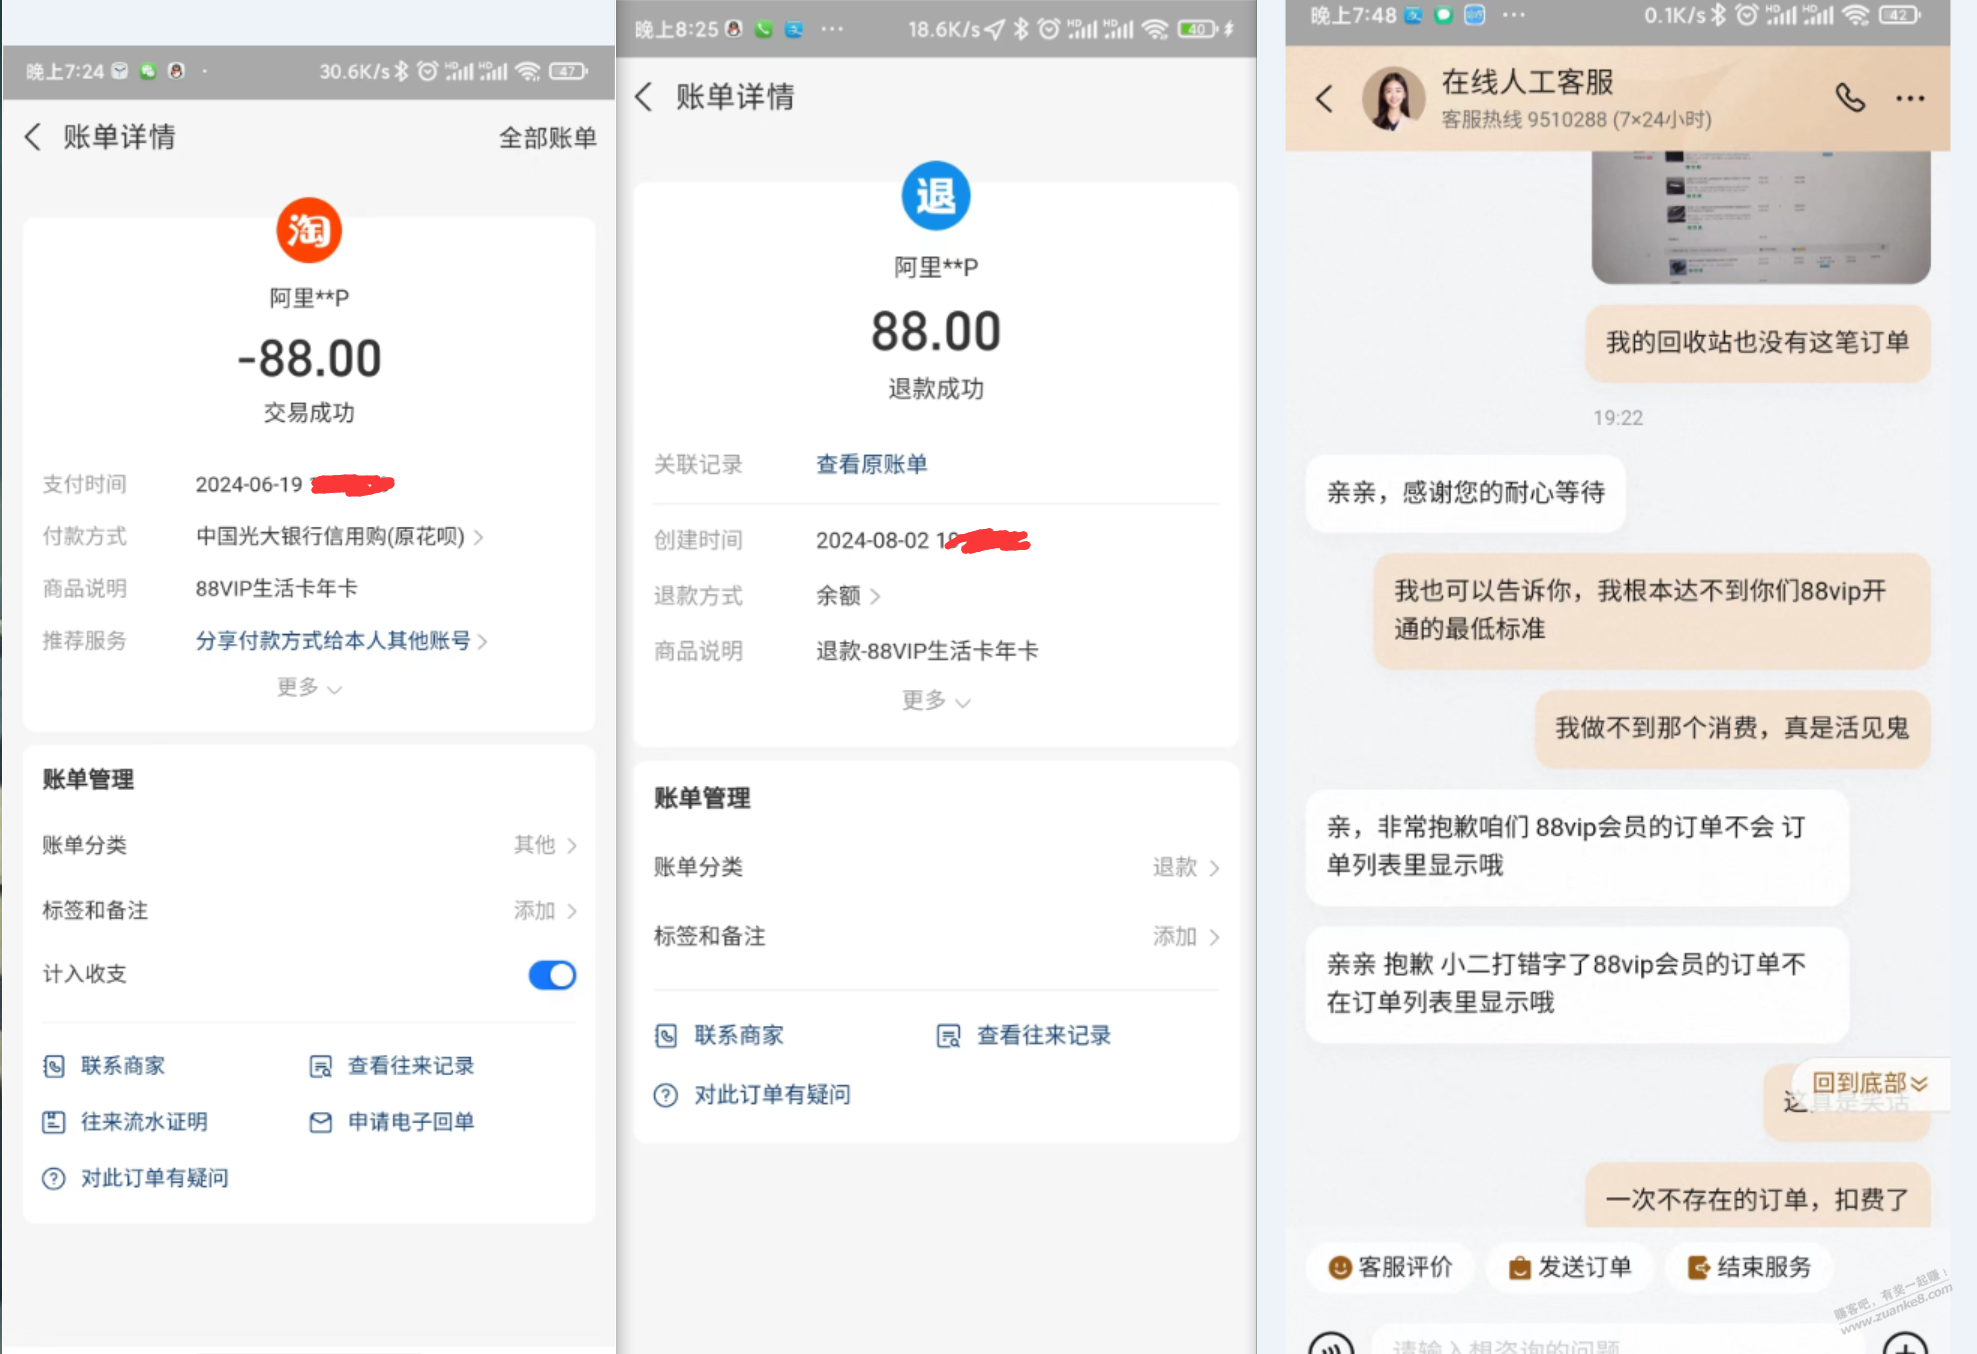Tap the blue 退 refund logo
The image size is (1977, 1354).
click(936, 195)
